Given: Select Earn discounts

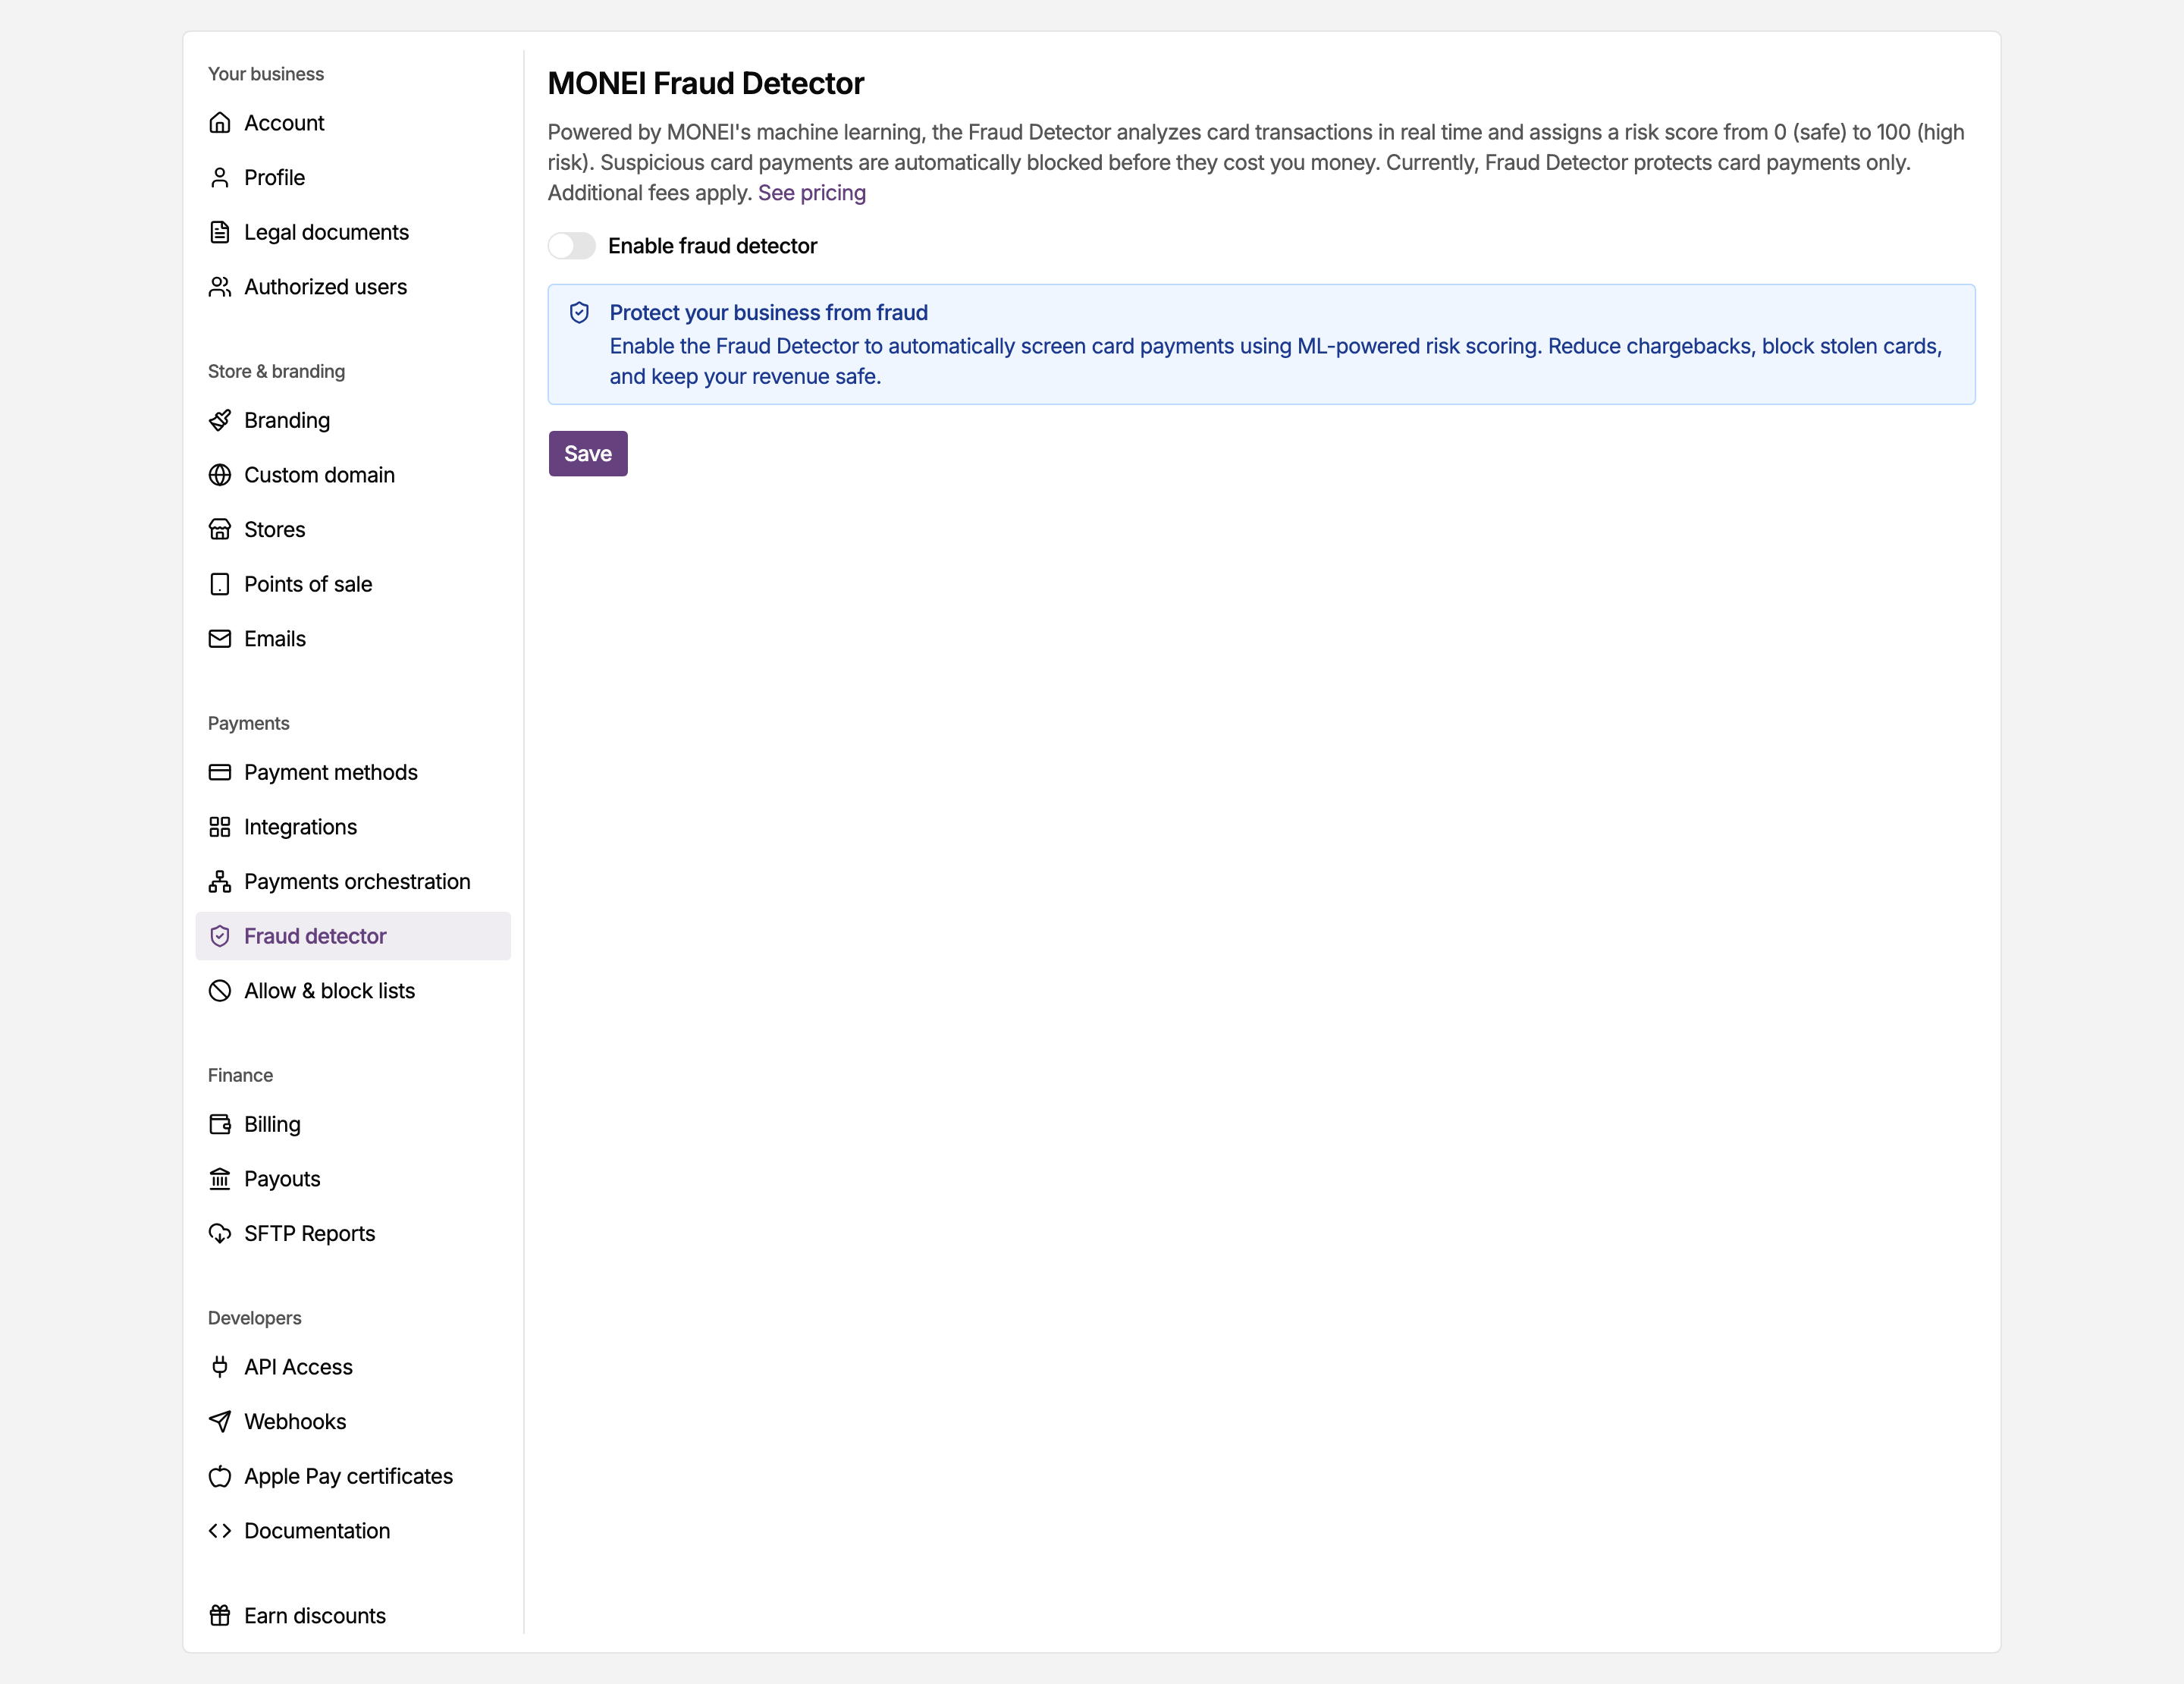Looking at the screenshot, I should click(353, 1616).
